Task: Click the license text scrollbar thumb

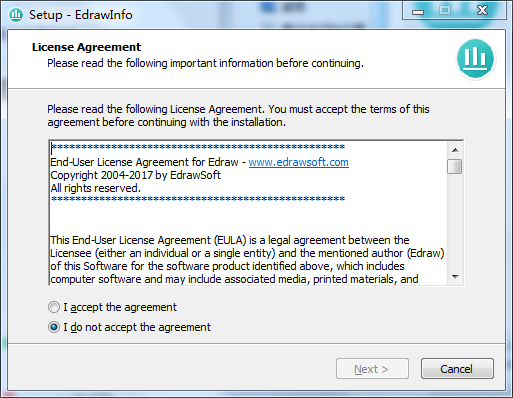Action: tap(455, 166)
